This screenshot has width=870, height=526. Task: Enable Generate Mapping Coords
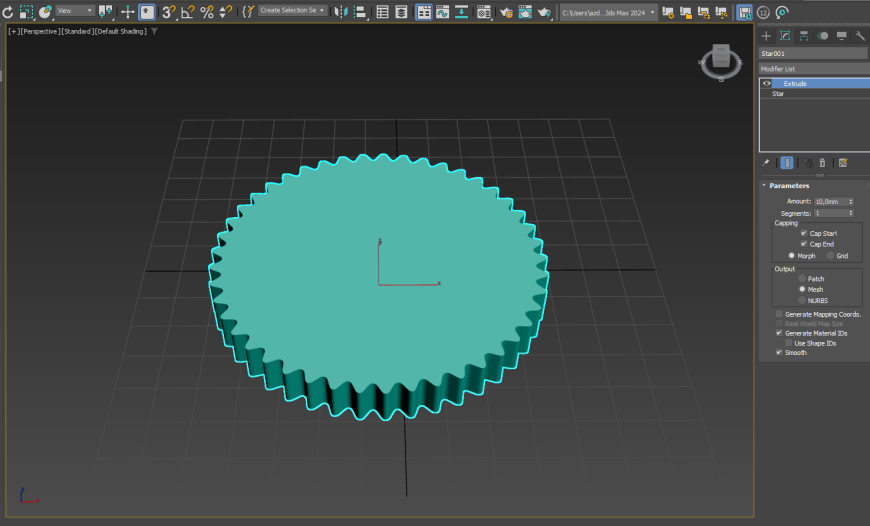coord(780,314)
